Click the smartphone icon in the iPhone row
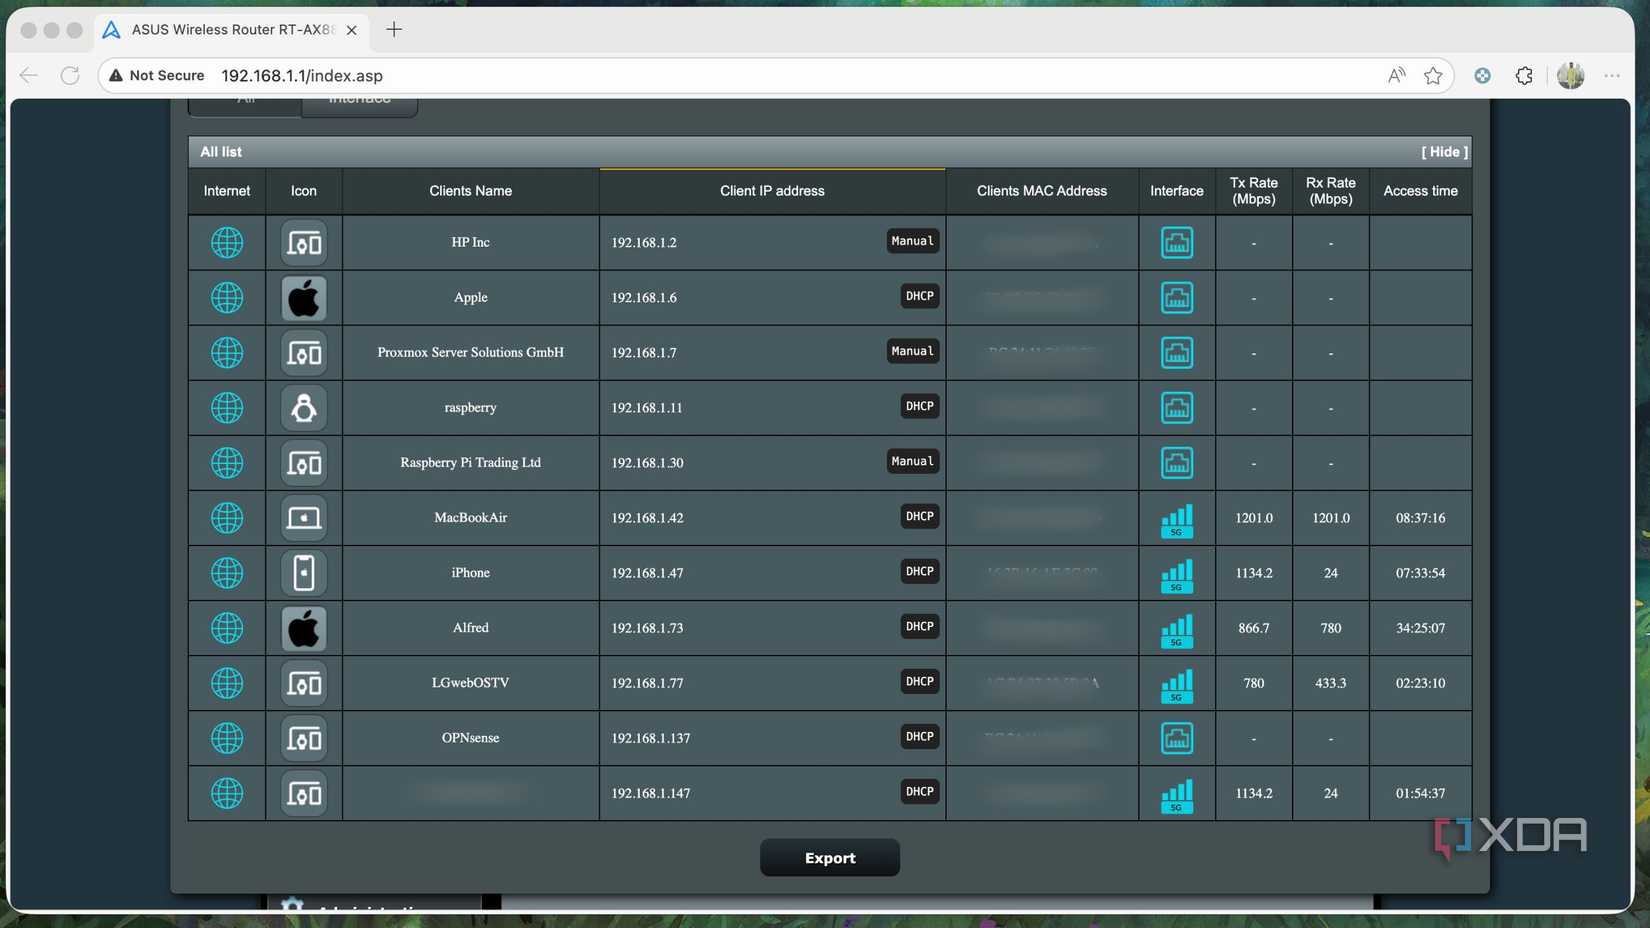 (303, 572)
